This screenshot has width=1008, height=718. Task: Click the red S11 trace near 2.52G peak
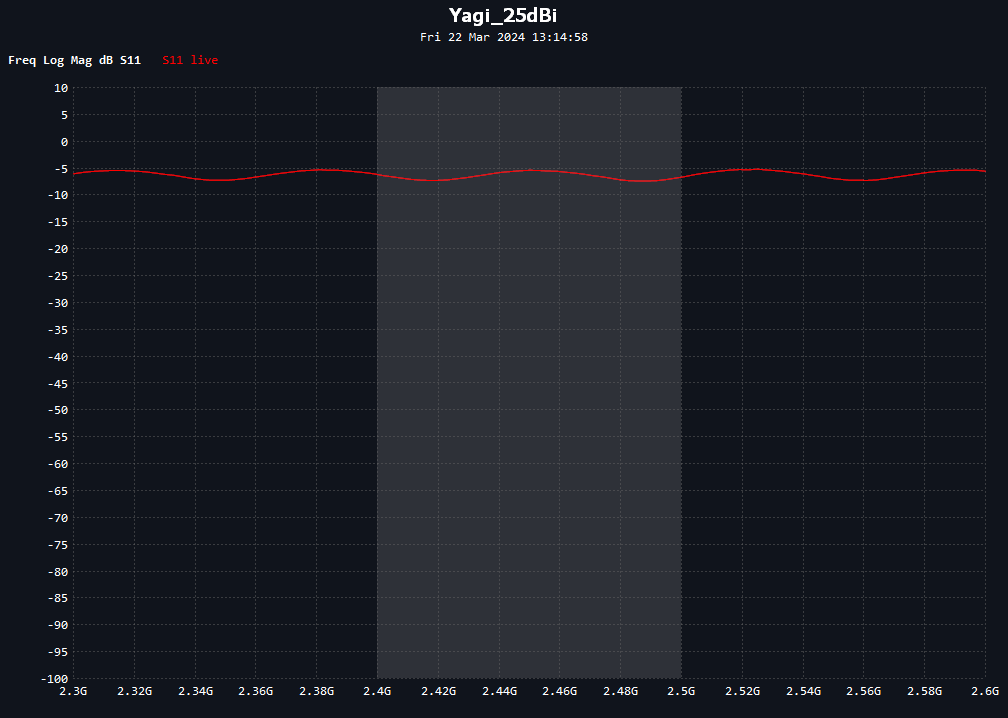tap(756, 170)
